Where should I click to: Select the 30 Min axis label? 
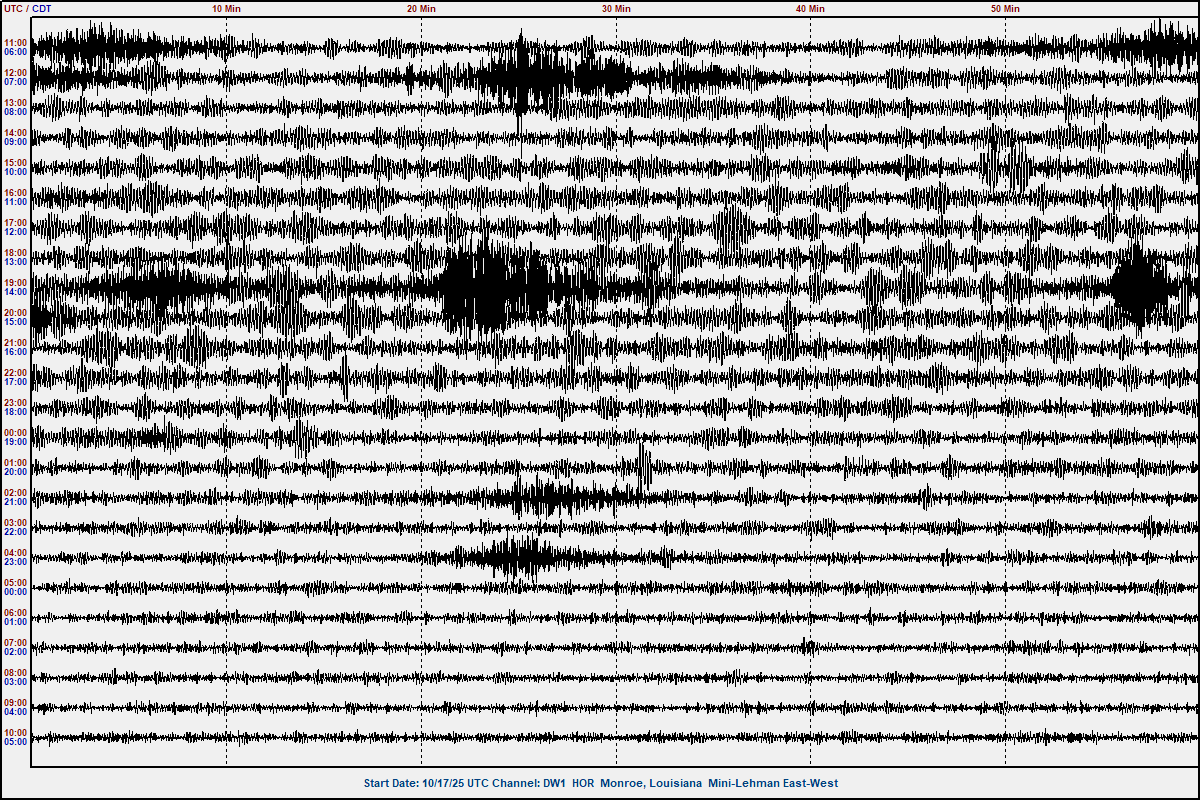(x=616, y=8)
